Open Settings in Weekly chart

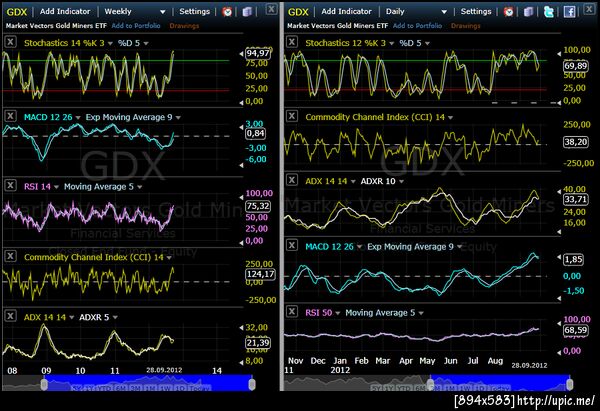point(194,11)
